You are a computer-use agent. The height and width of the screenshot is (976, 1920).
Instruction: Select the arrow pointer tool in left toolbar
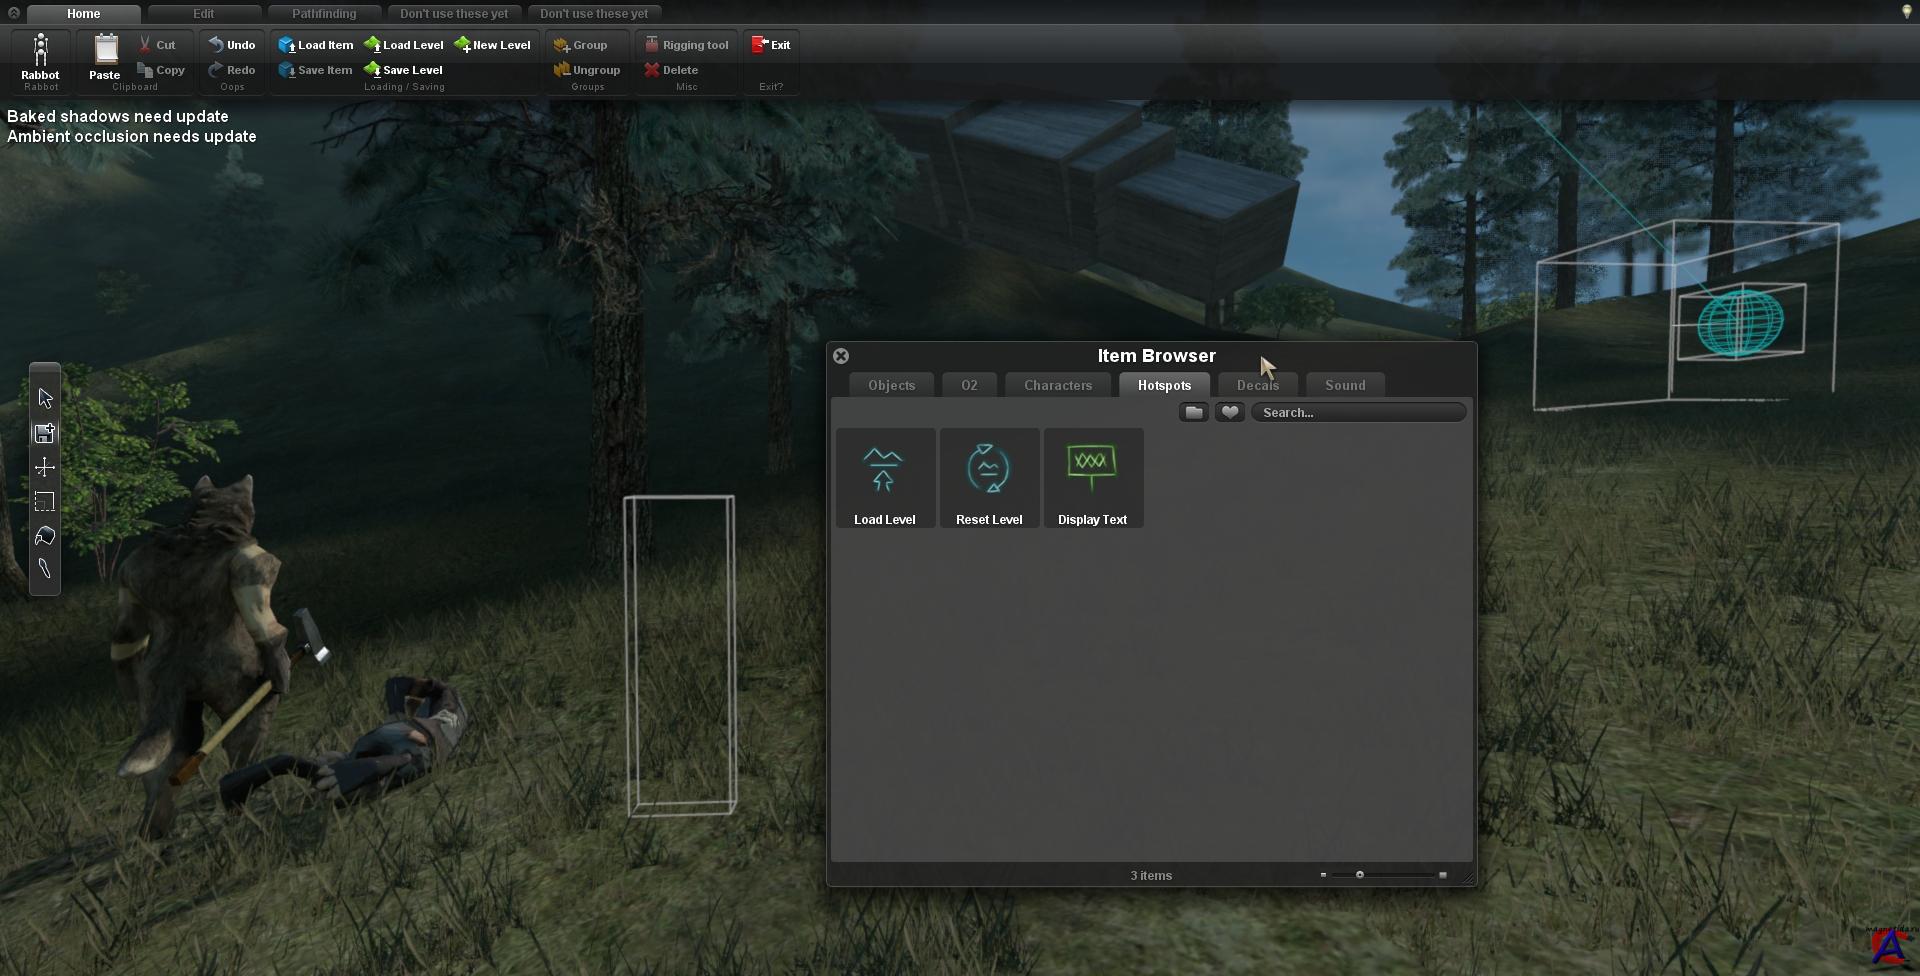tap(45, 398)
